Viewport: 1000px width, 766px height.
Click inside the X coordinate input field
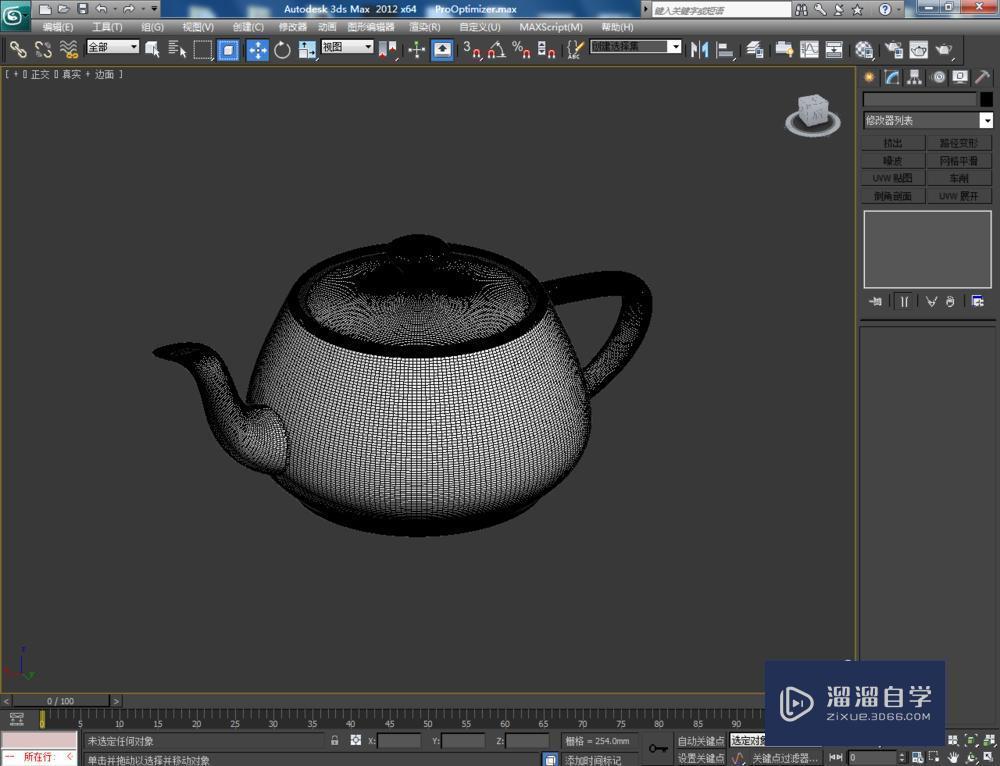[400, 740]
